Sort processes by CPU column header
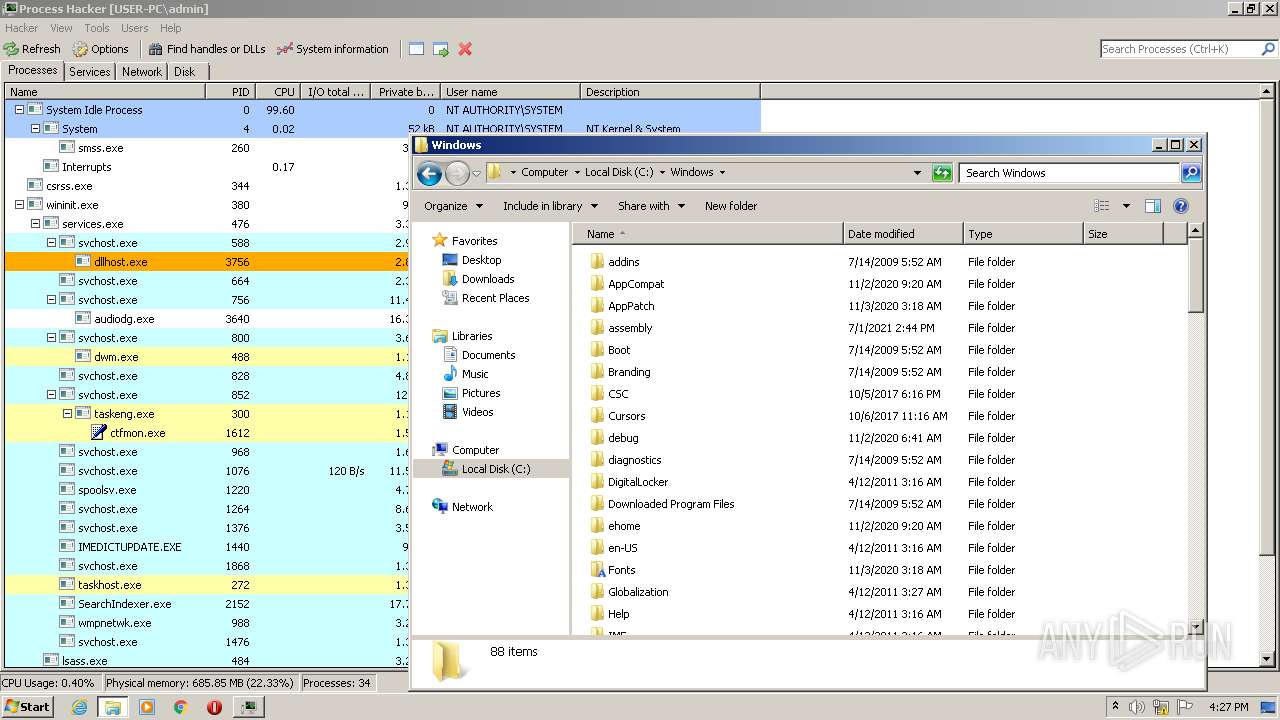1280x720 pixels. pos(277,92)
